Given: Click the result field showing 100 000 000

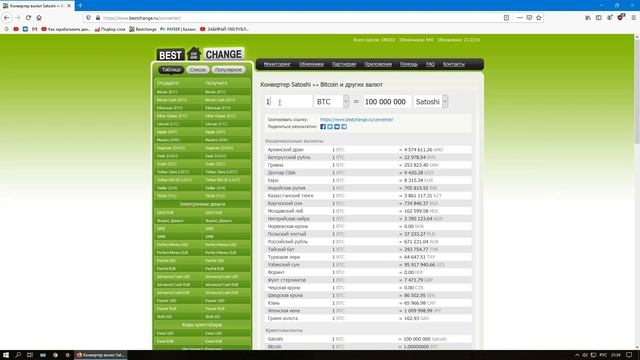Looking at the screenshot, I should pyautogui.click(x=387, y=102).
